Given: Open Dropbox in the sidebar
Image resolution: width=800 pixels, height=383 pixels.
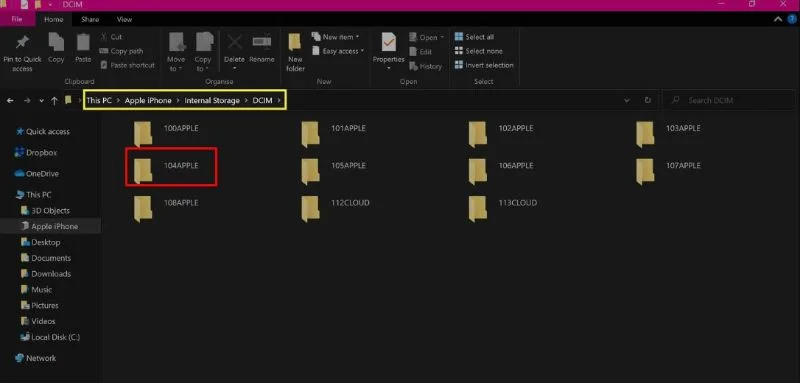Looking at the screenshot, I should tap(36, 152).
